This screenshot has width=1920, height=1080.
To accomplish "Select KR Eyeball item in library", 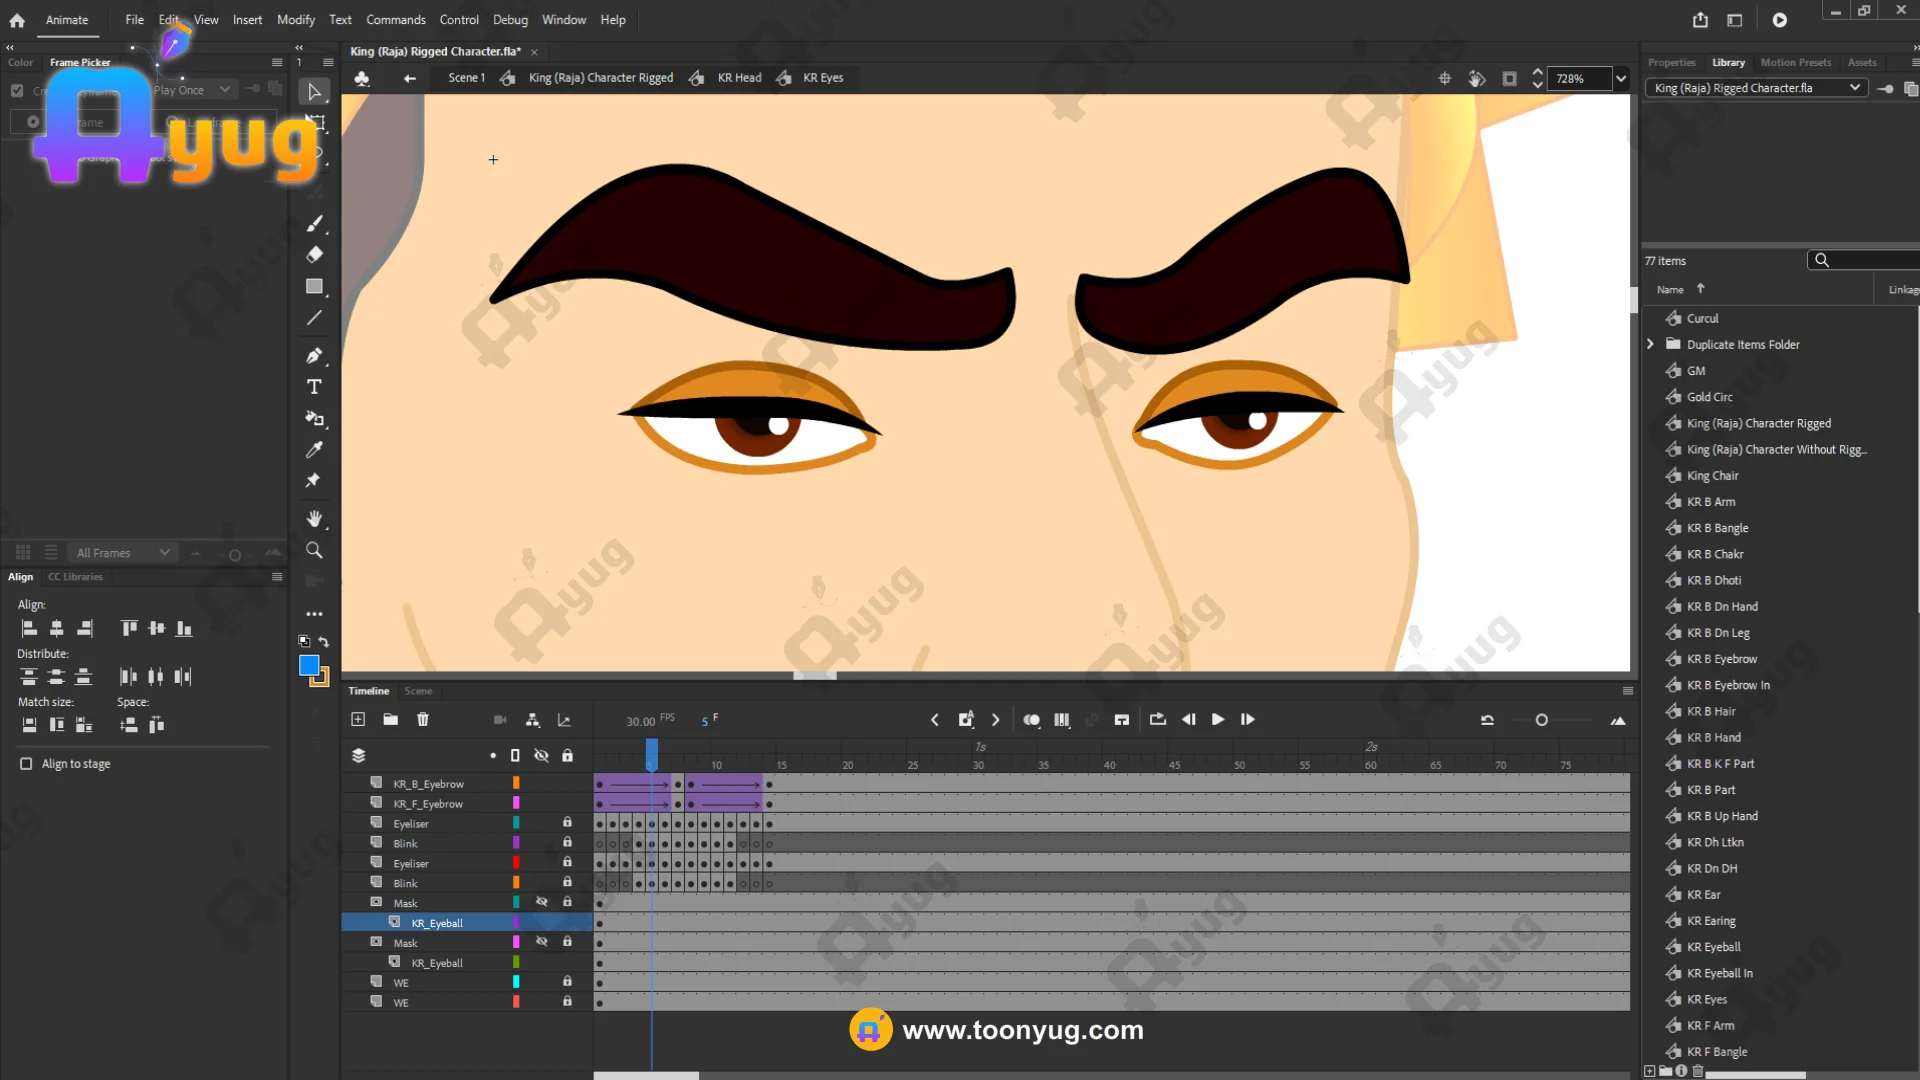I will pos(1713,947).
